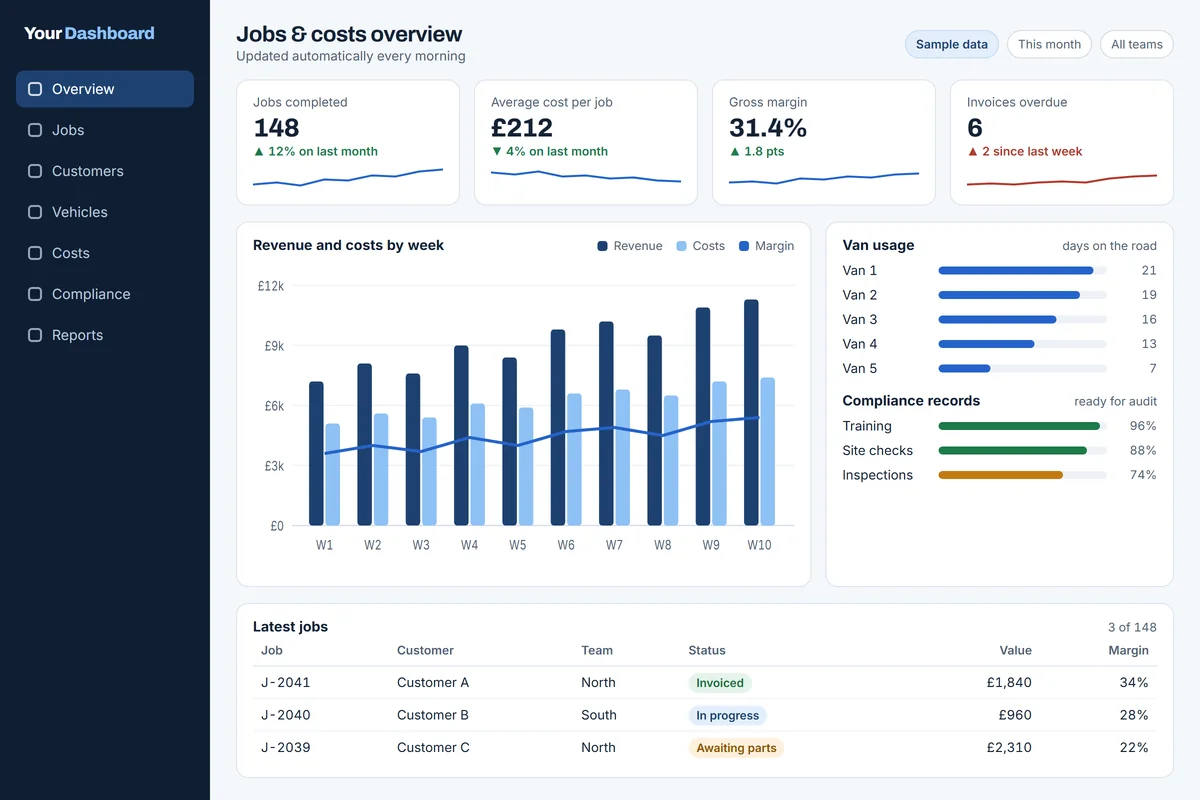Open the Customers section
Viewport: 1200px width, 800px height.
pos(105,171)
